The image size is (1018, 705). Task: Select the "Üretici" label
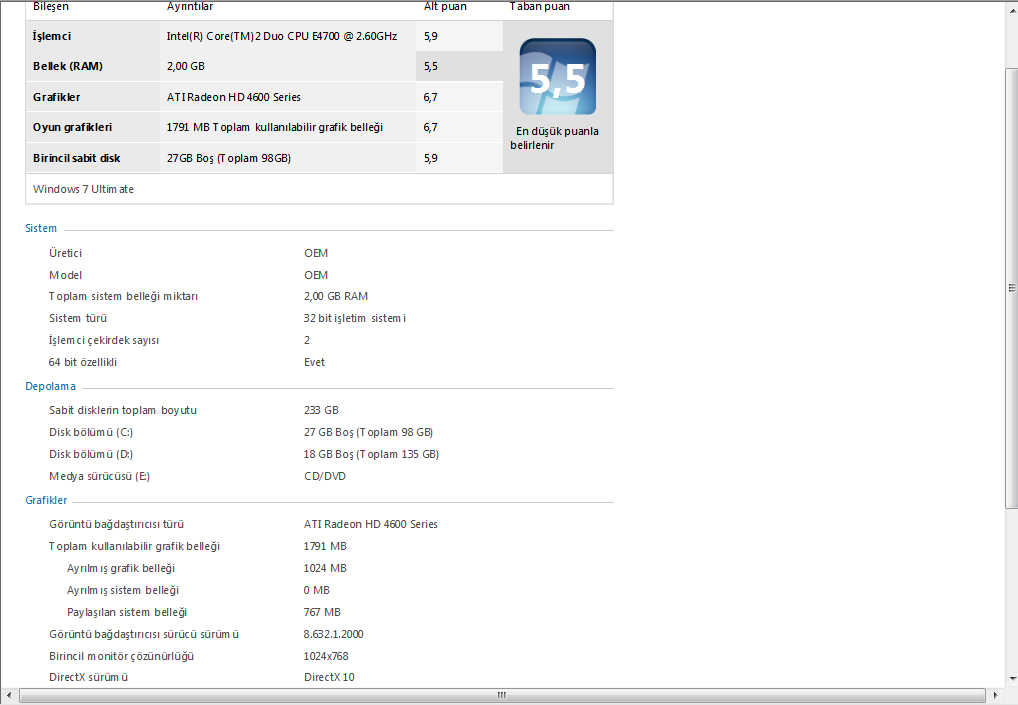[66, 253]
